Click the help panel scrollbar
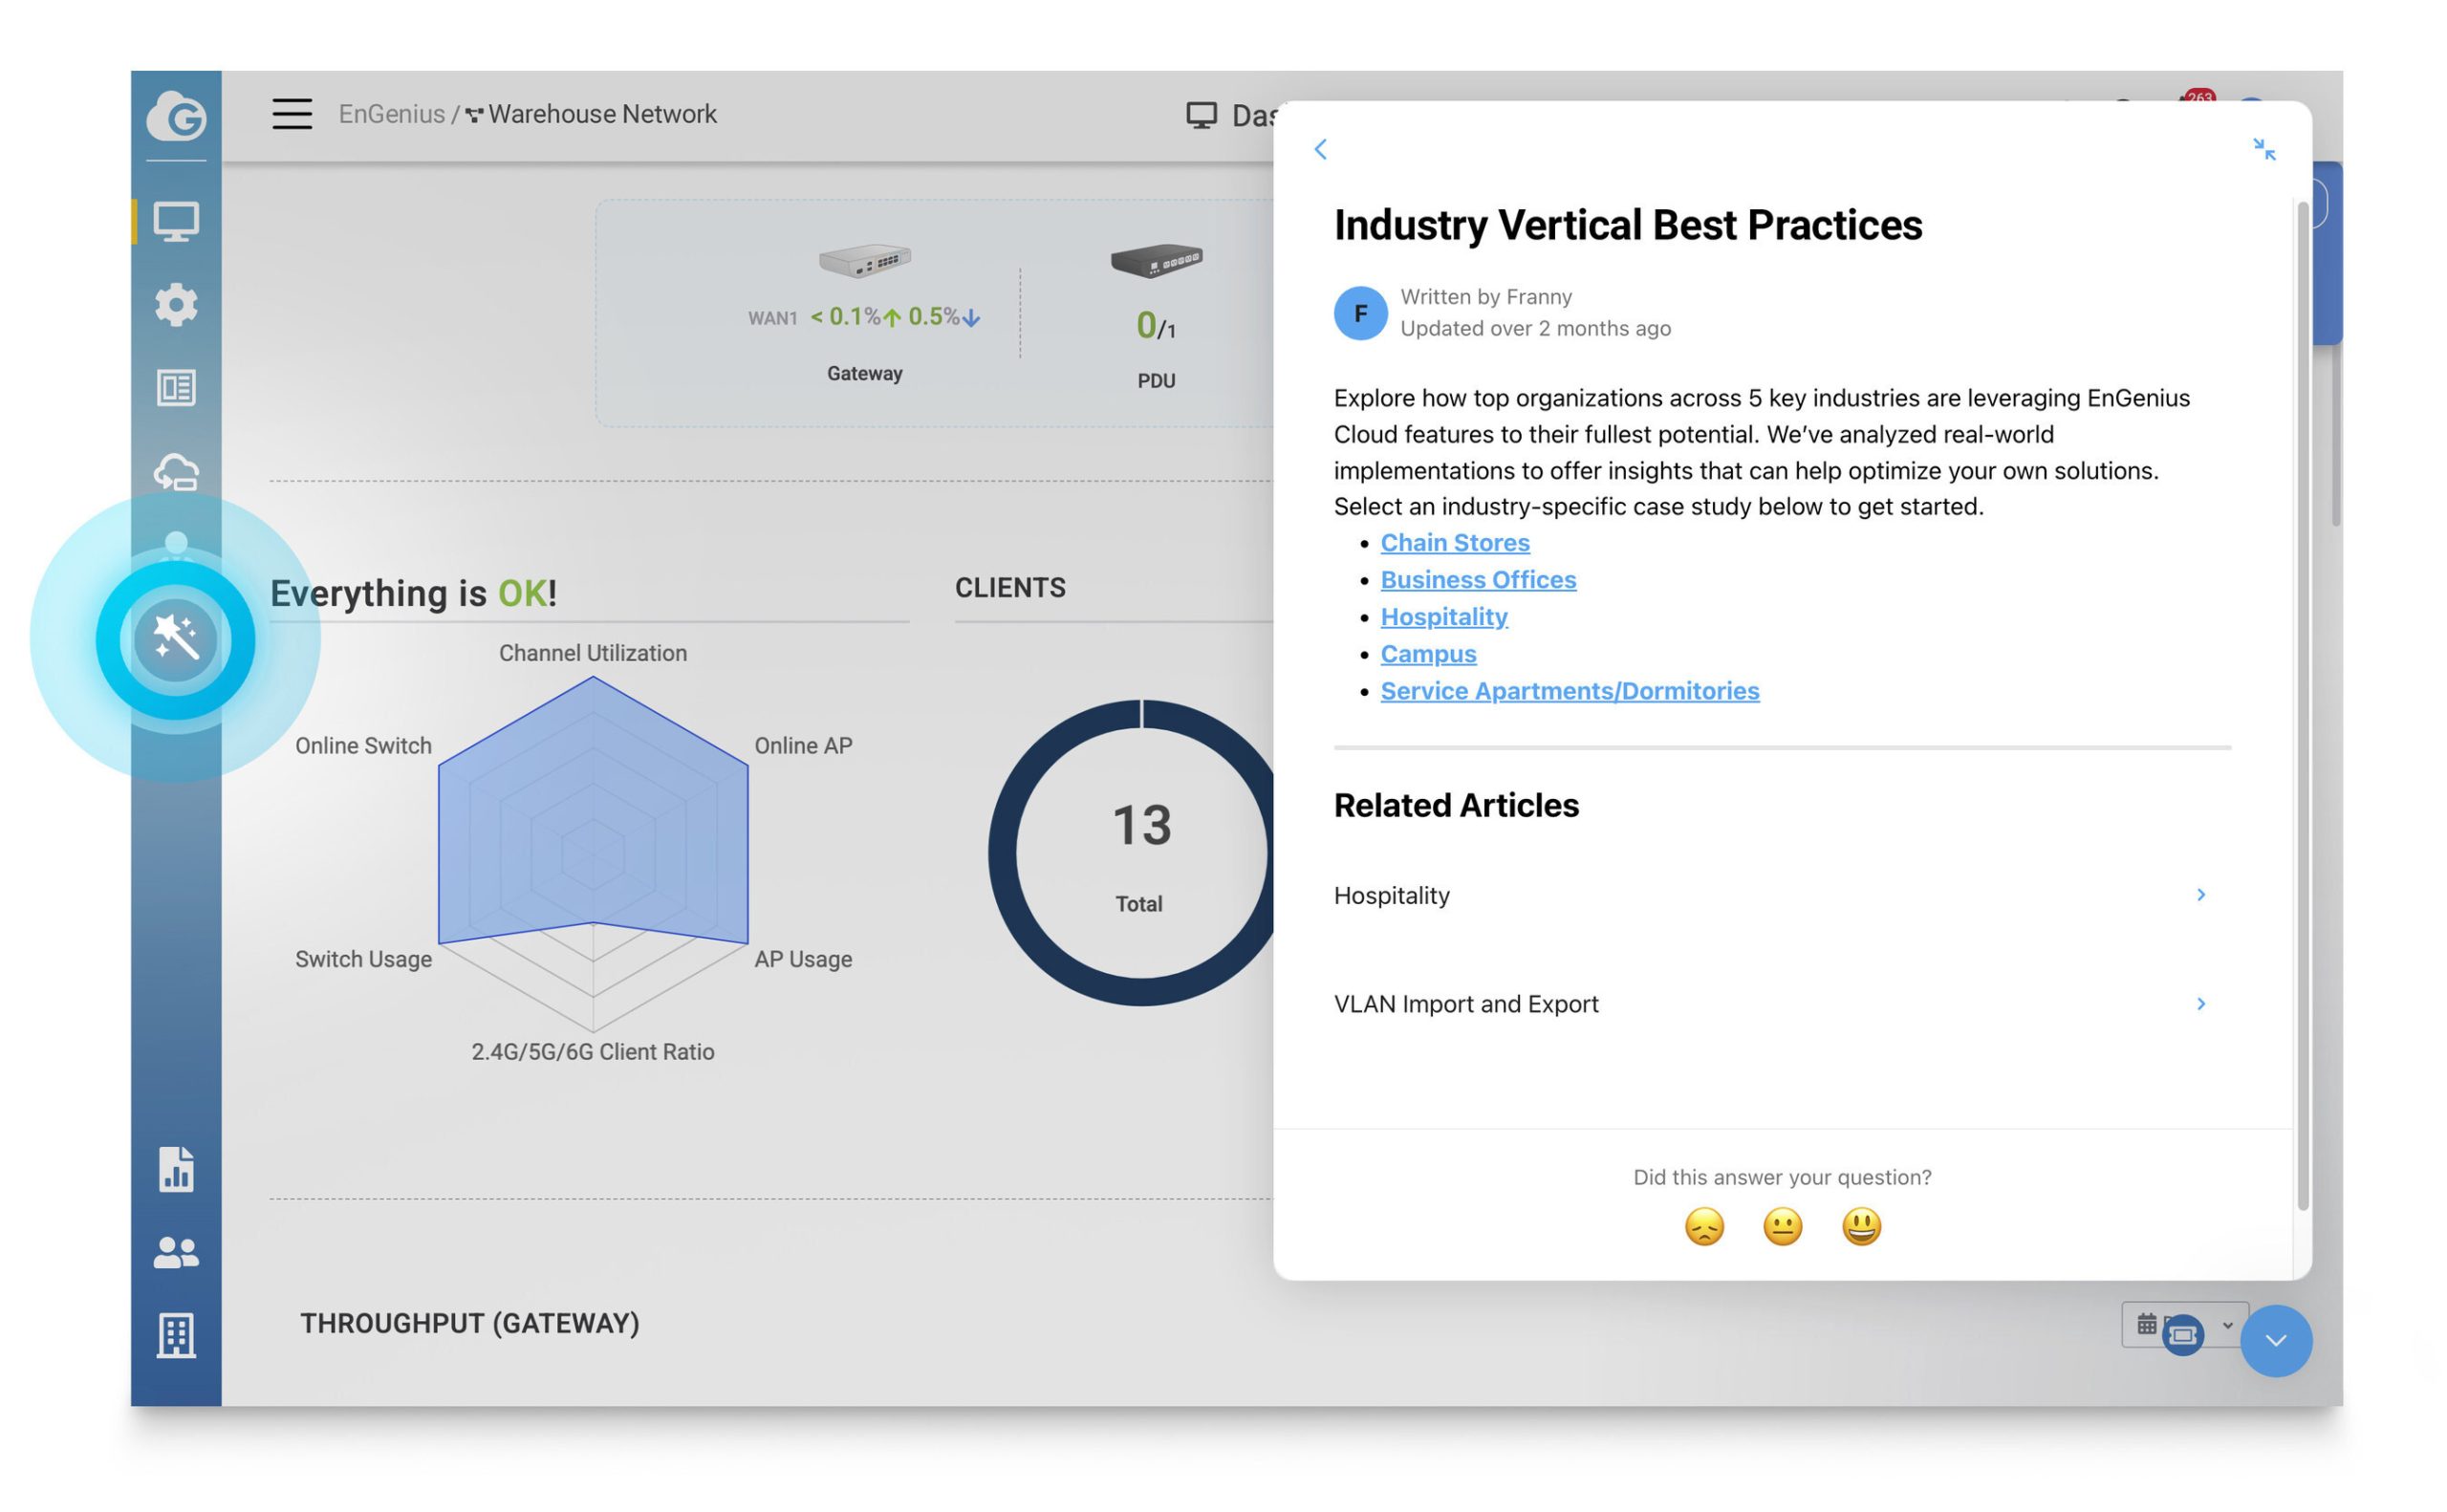 (2303, 705)
